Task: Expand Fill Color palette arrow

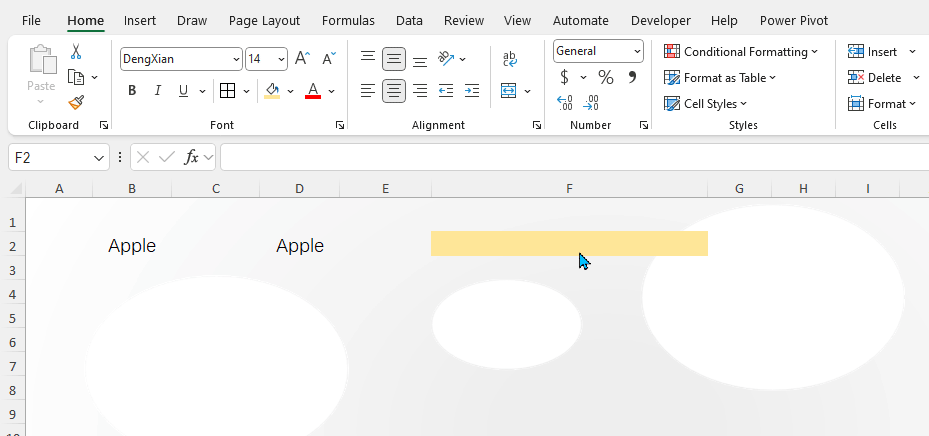Action: point(290,91)
